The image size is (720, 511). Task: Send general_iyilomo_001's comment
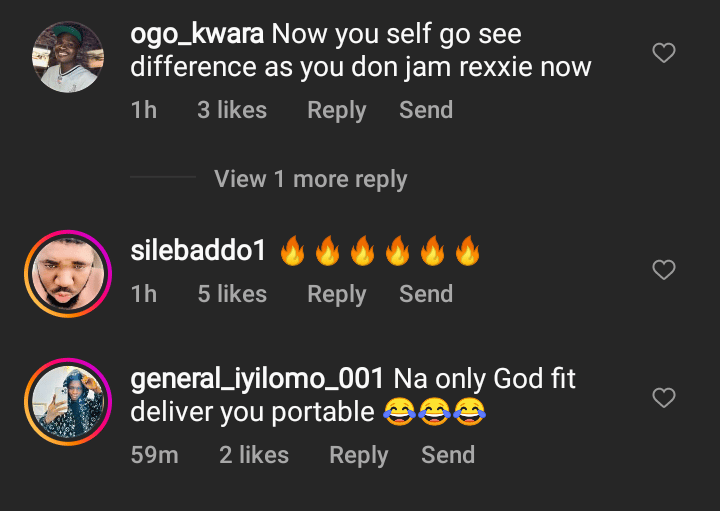point(448,455)
